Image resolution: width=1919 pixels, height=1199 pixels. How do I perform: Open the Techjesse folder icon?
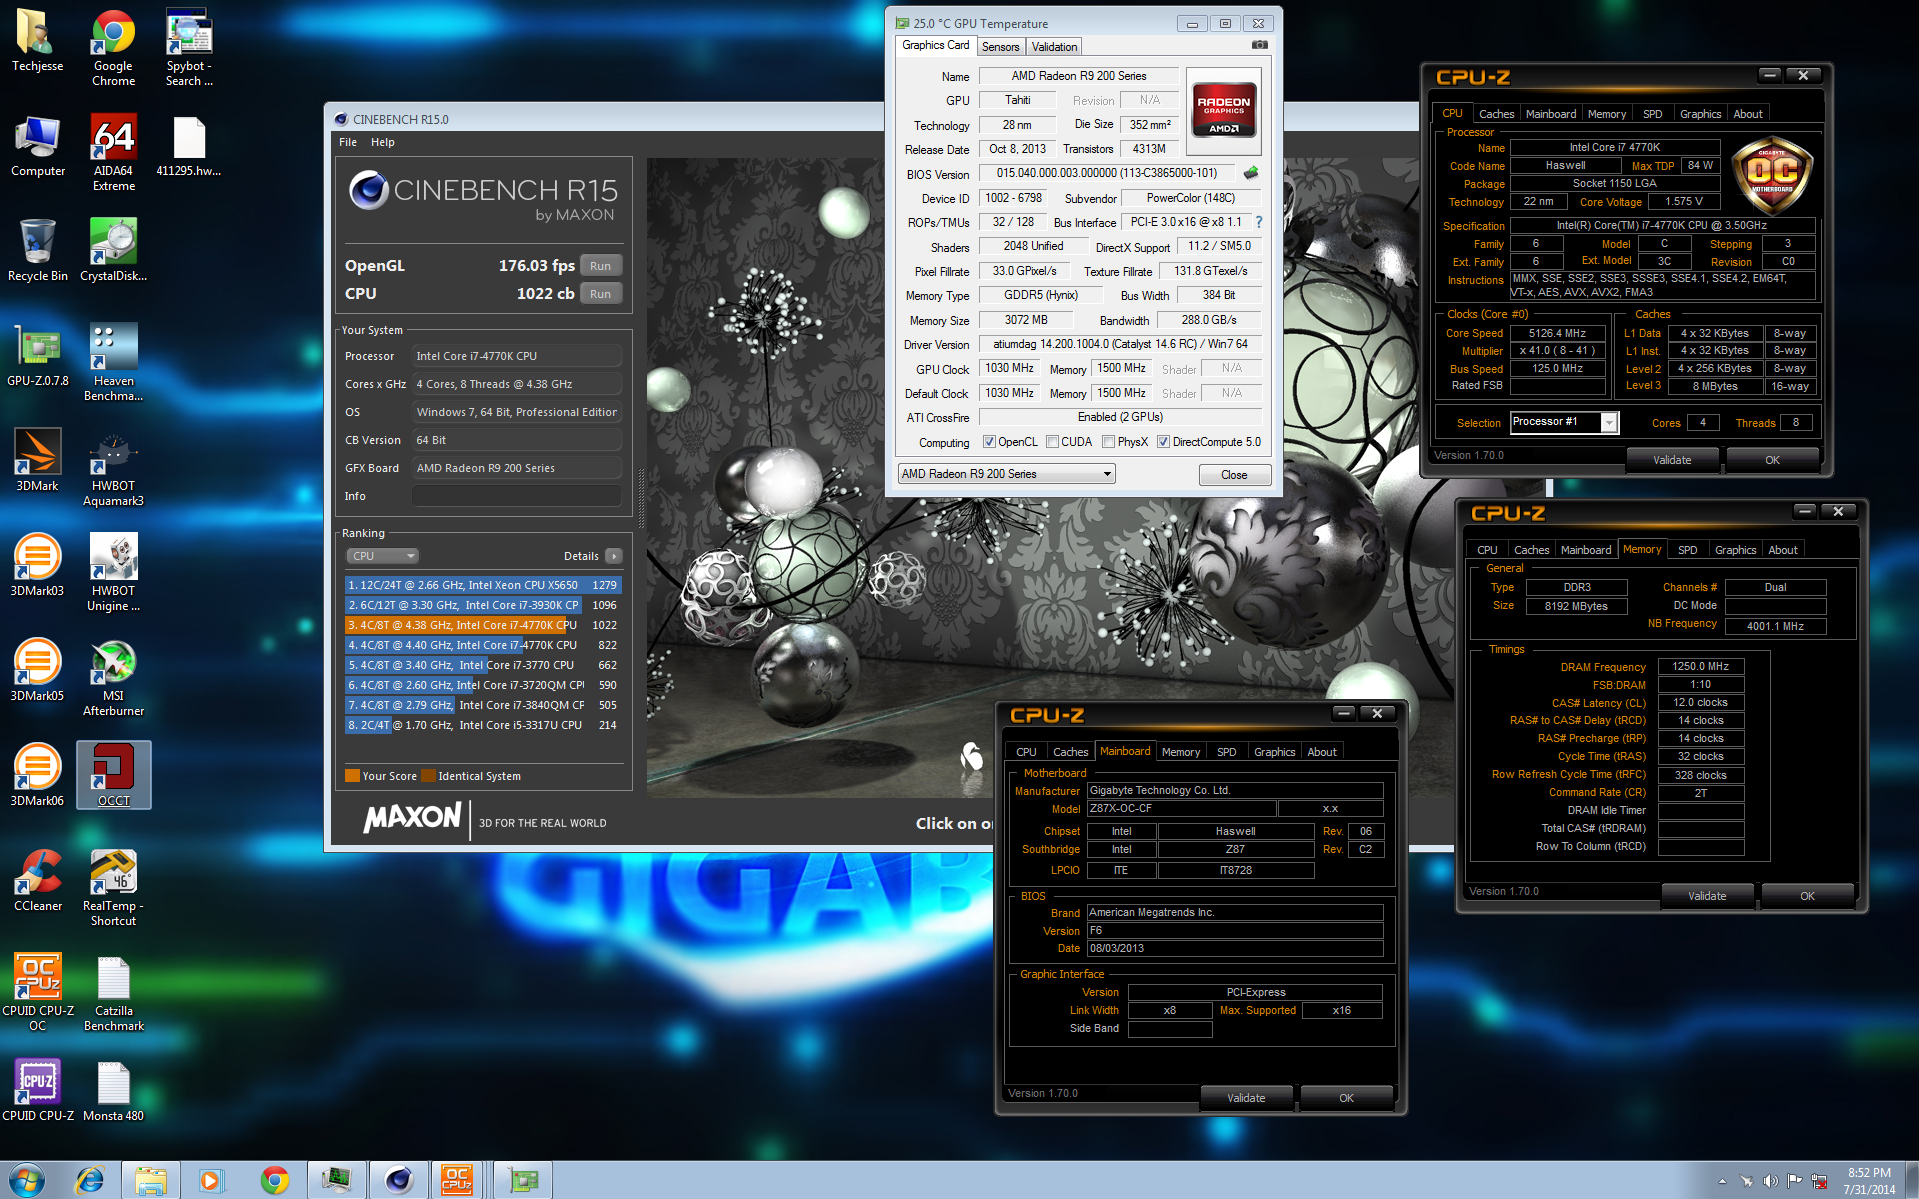pyautogui.click(x=38, y=42)
